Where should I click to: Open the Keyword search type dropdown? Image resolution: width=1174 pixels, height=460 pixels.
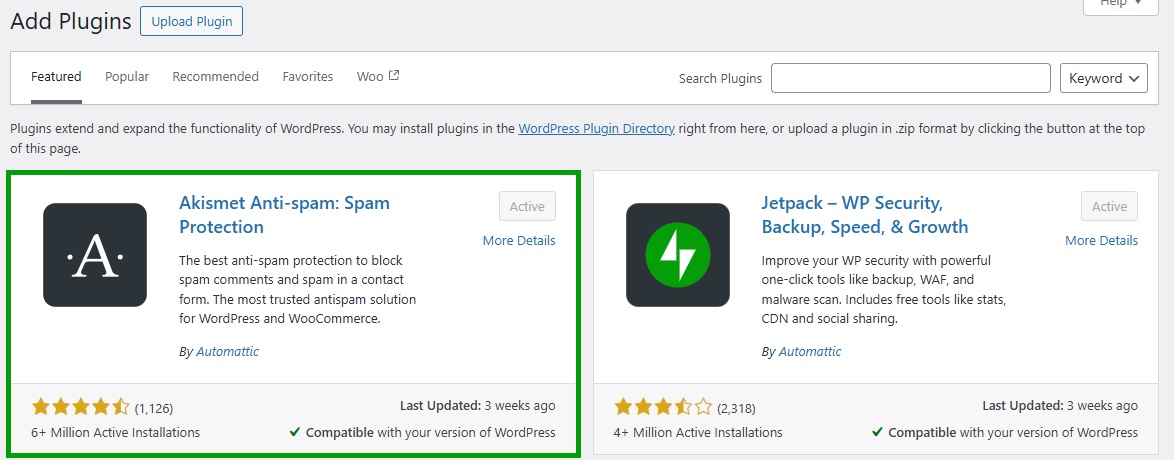[1104, 78]
